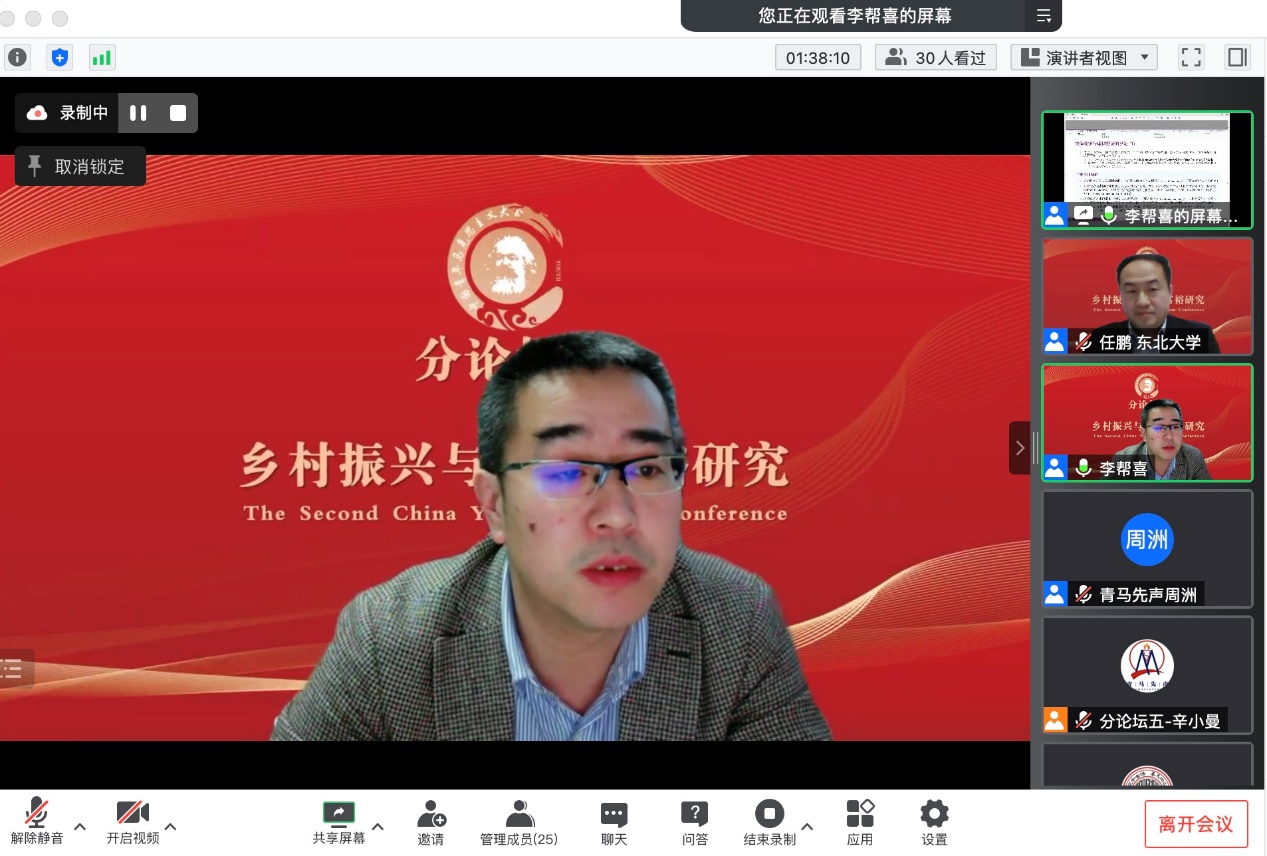Open the encryption shield icon
Screen dimensions: 1267x856
pyautogui.click(x=60, y=57)
